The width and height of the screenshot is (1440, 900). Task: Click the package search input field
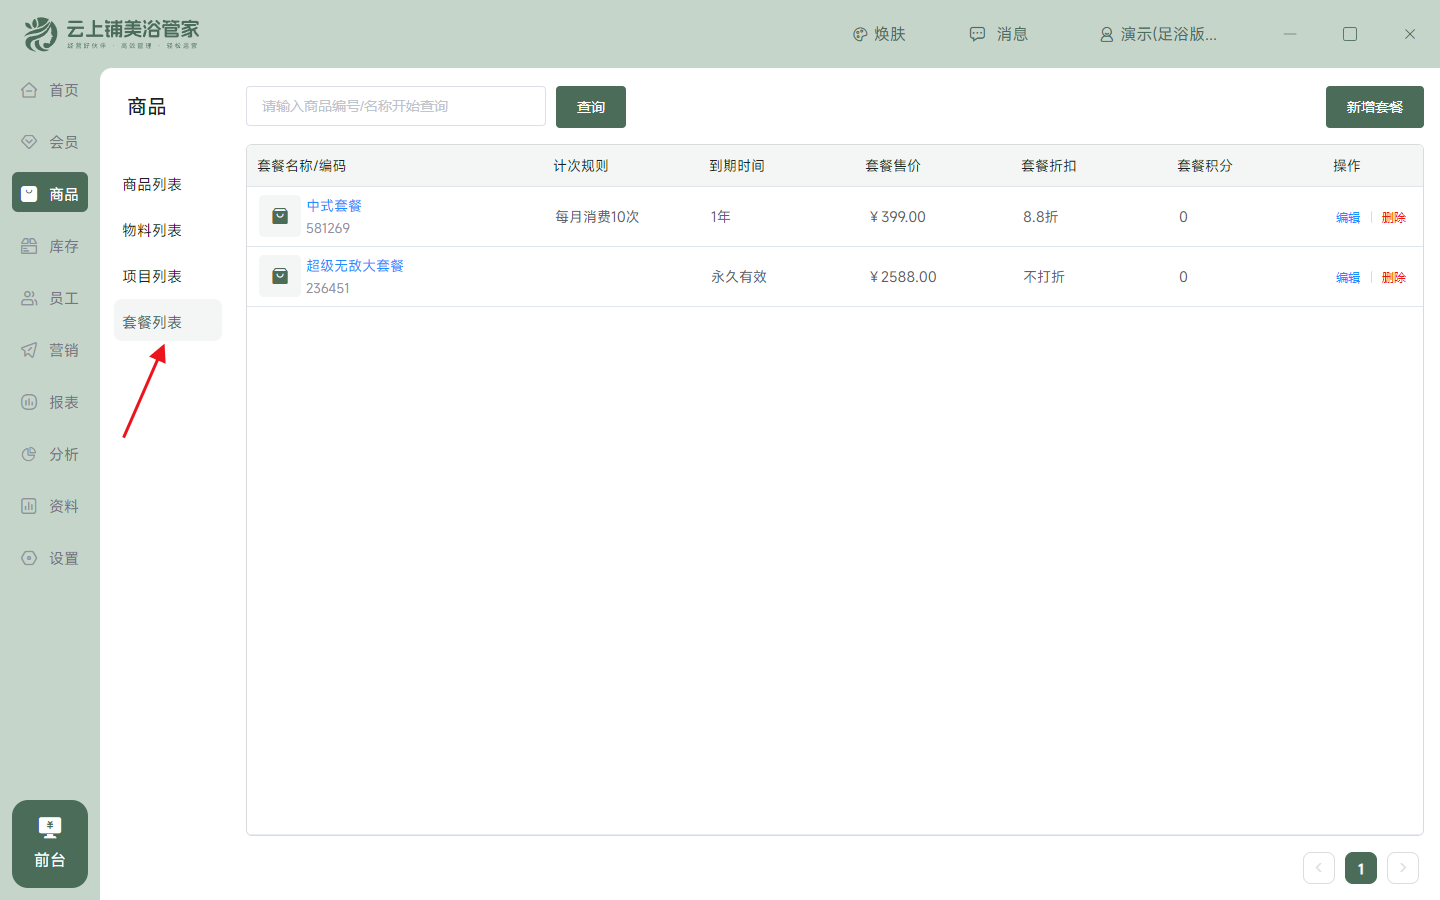click(x=395, y=106)
